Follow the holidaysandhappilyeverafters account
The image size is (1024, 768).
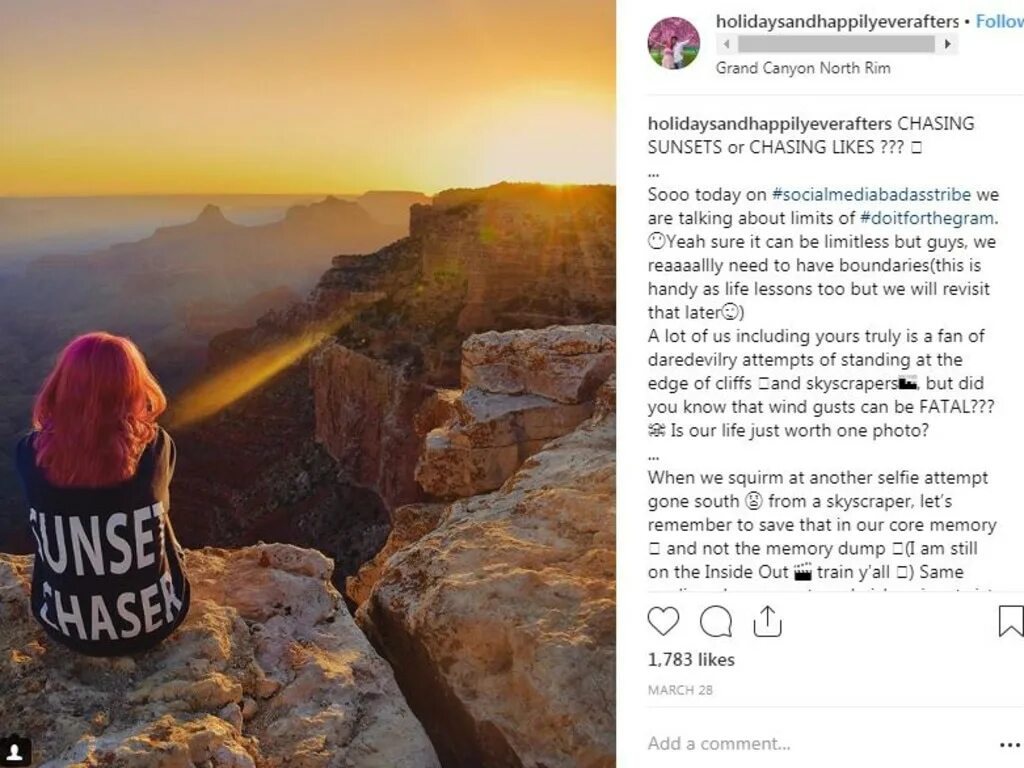pyautogui.click(x=1000, y=21)
